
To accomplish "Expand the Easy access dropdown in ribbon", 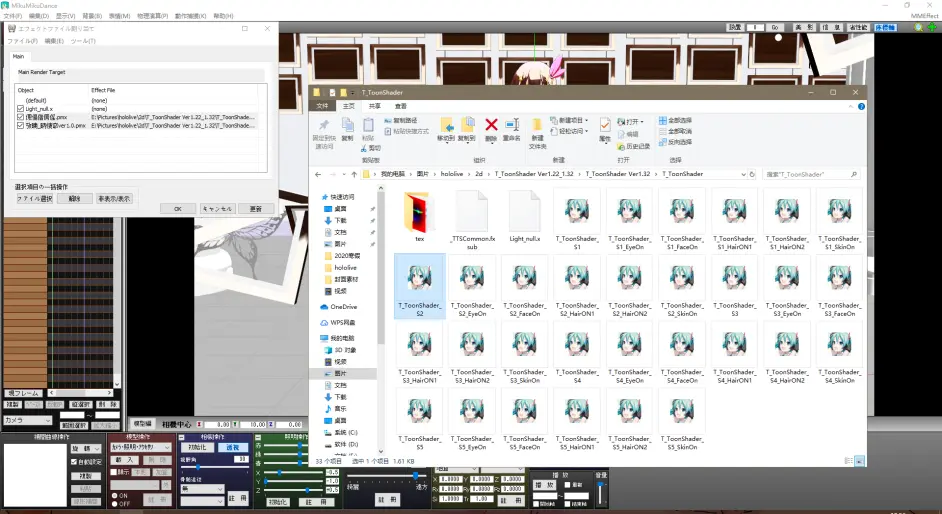I will (586, 131).
